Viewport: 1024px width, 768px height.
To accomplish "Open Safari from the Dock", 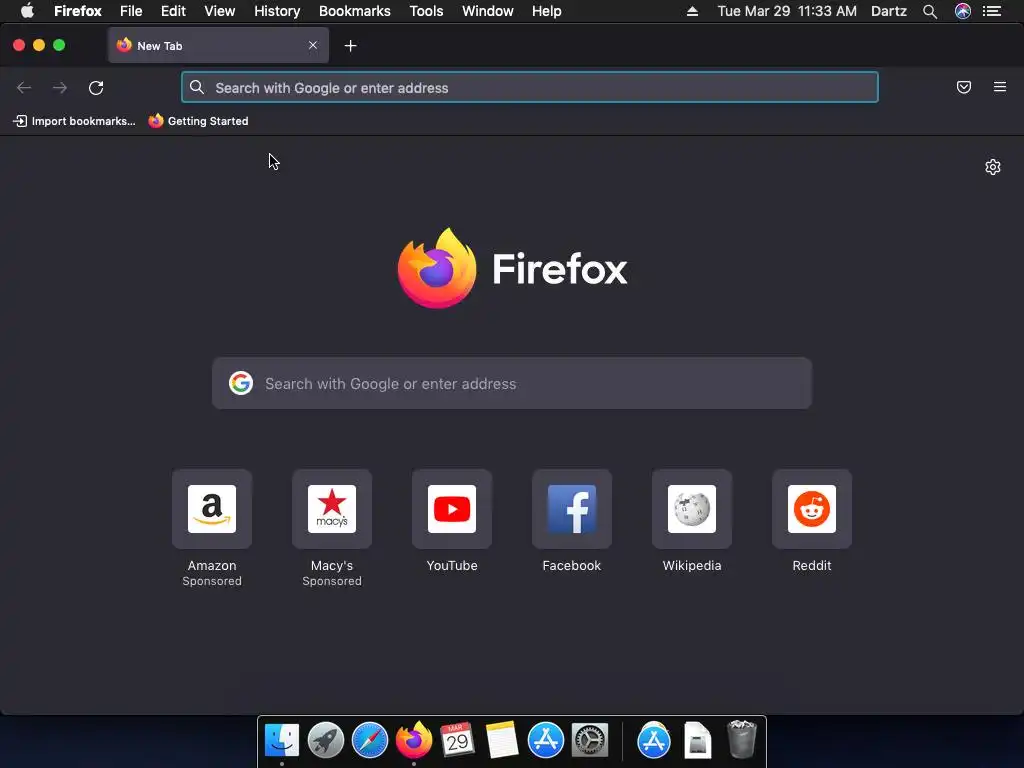I will coord(370,740).
